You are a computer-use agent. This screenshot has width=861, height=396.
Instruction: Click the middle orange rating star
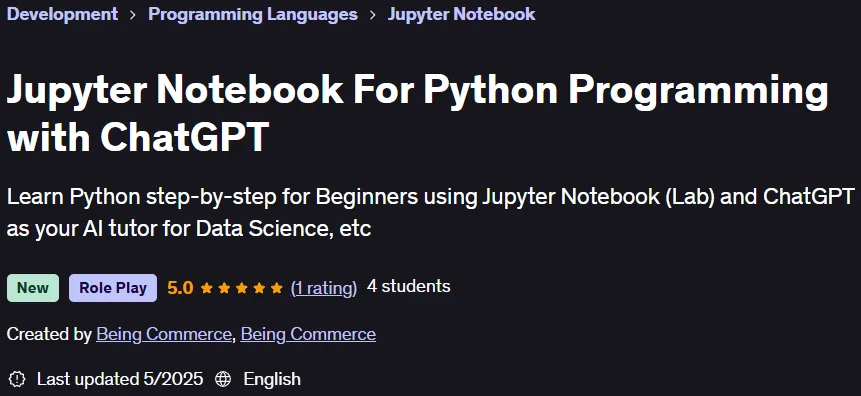[242, 288]
